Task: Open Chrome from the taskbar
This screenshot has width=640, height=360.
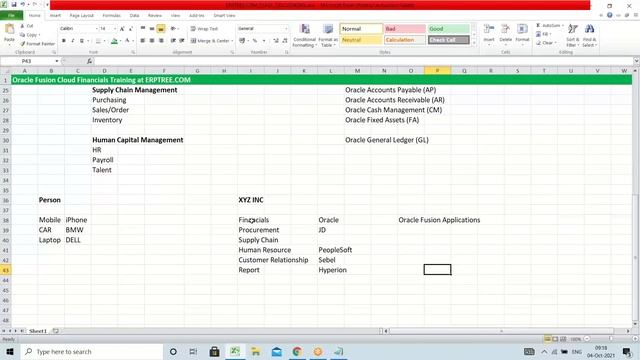Action: 297,351
